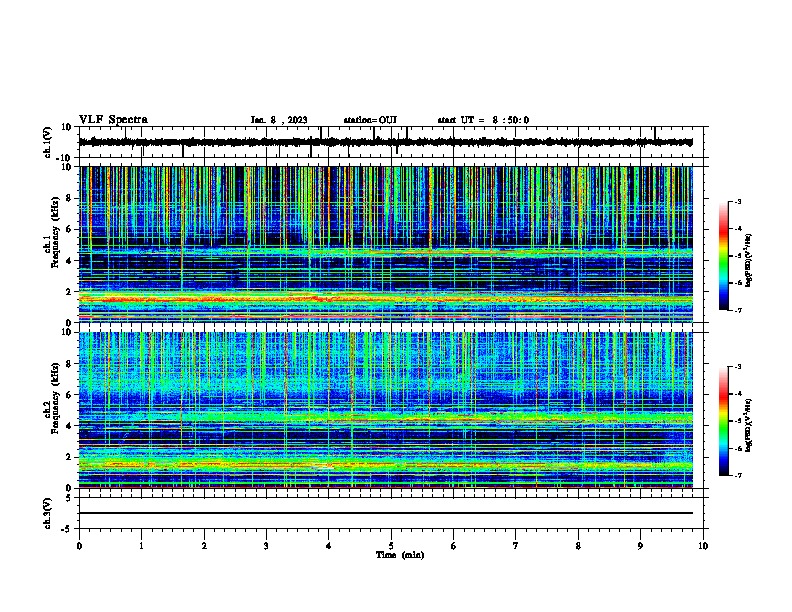Click the "ch.3(V)" axis label
792x612 pixels.
[47, 513]
